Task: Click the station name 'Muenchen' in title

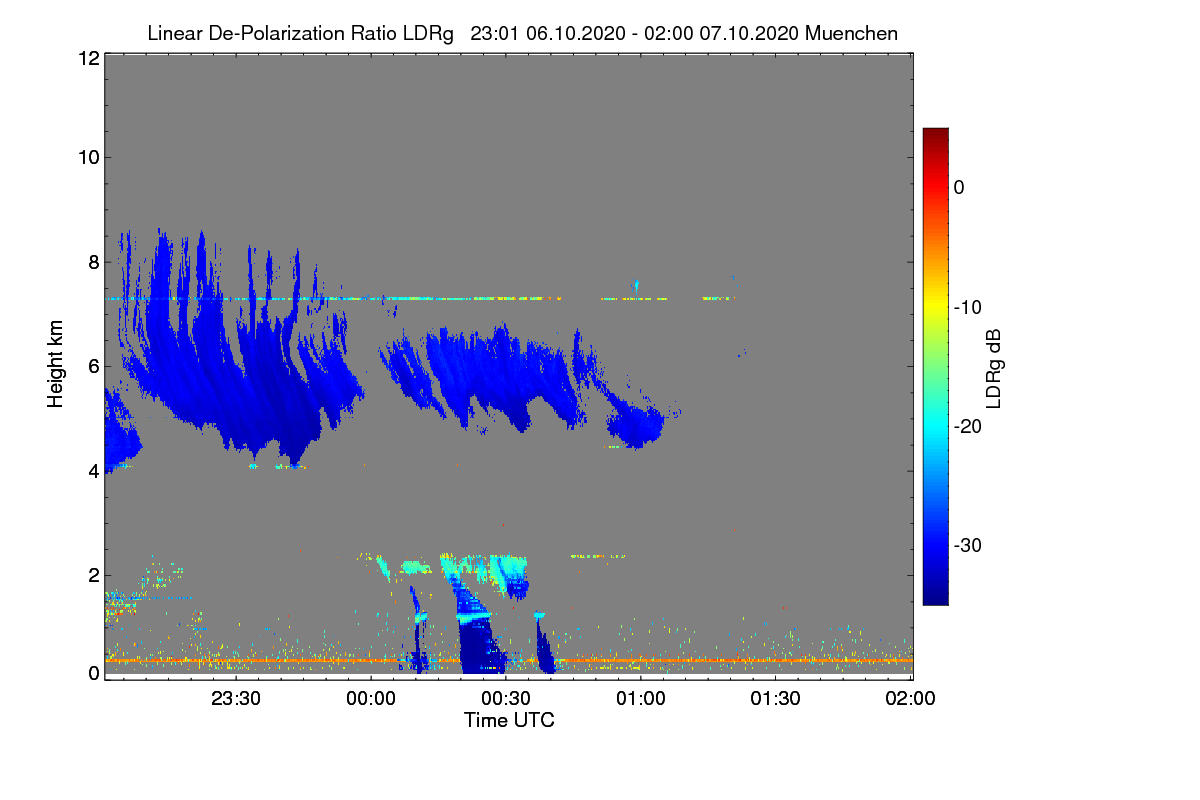Action: click(x=851, y=34)
